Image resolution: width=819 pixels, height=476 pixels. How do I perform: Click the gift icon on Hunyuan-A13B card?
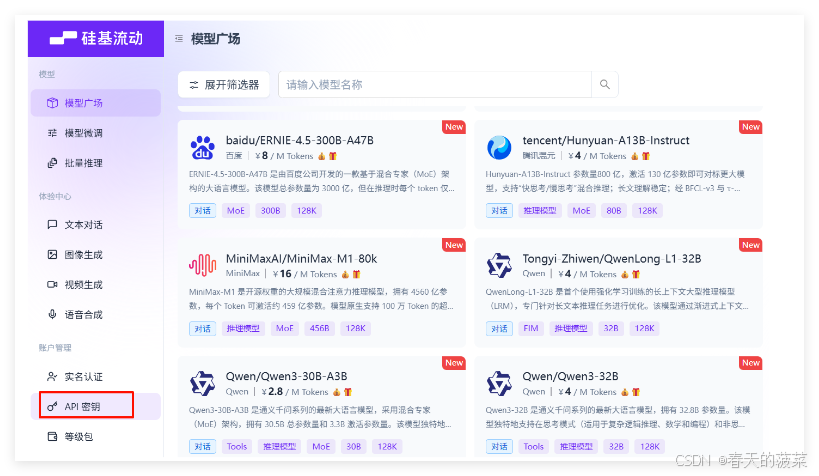click(x=646, y=156)
